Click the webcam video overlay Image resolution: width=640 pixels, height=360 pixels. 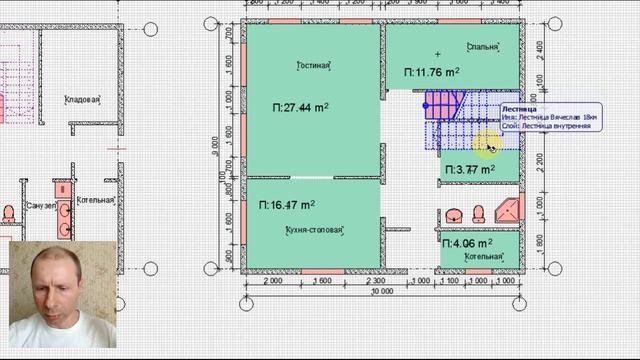[x=63, y=294]
